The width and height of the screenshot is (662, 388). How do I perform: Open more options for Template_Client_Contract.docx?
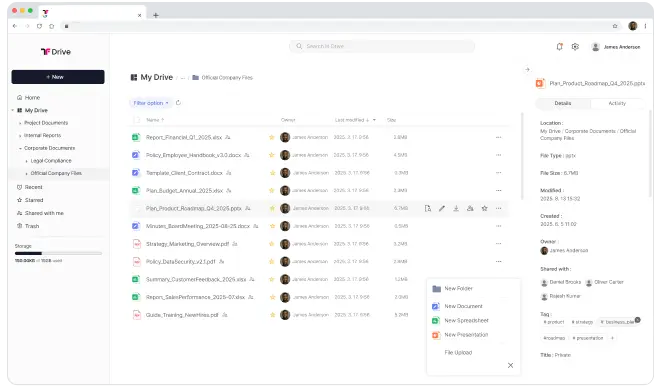499,173
